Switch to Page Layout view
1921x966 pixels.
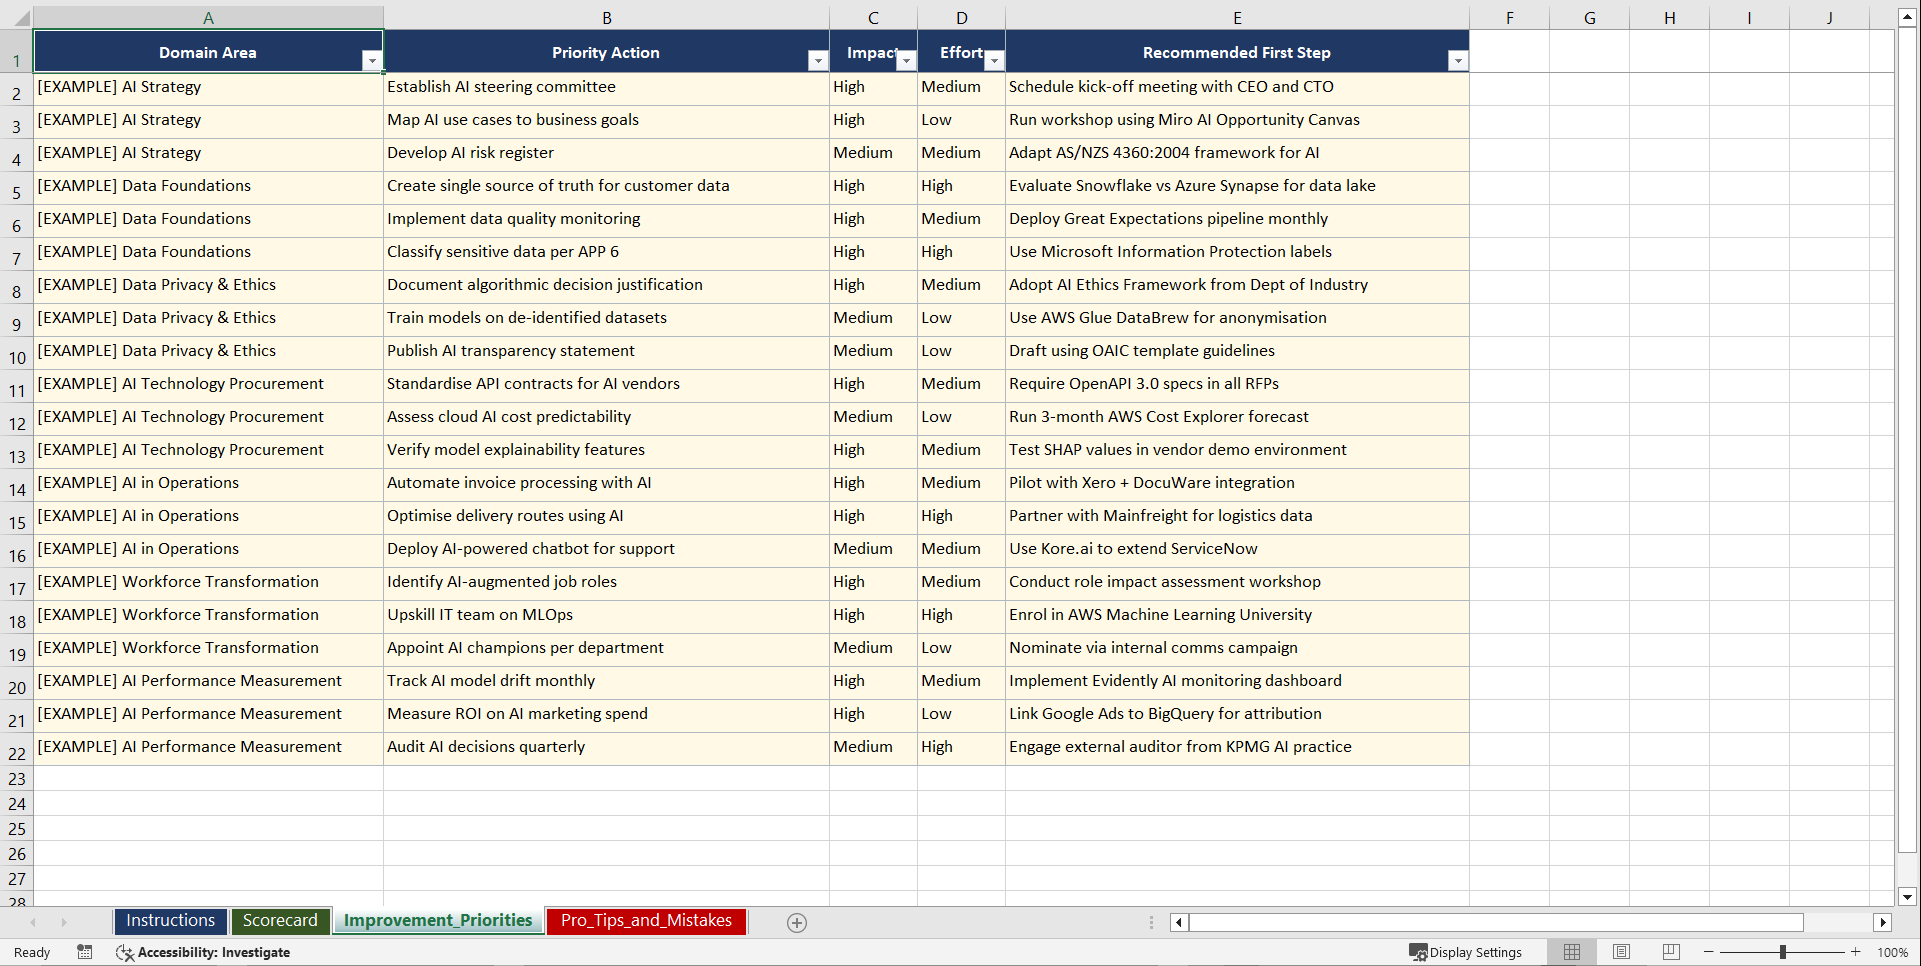(x=1621, y=952)
